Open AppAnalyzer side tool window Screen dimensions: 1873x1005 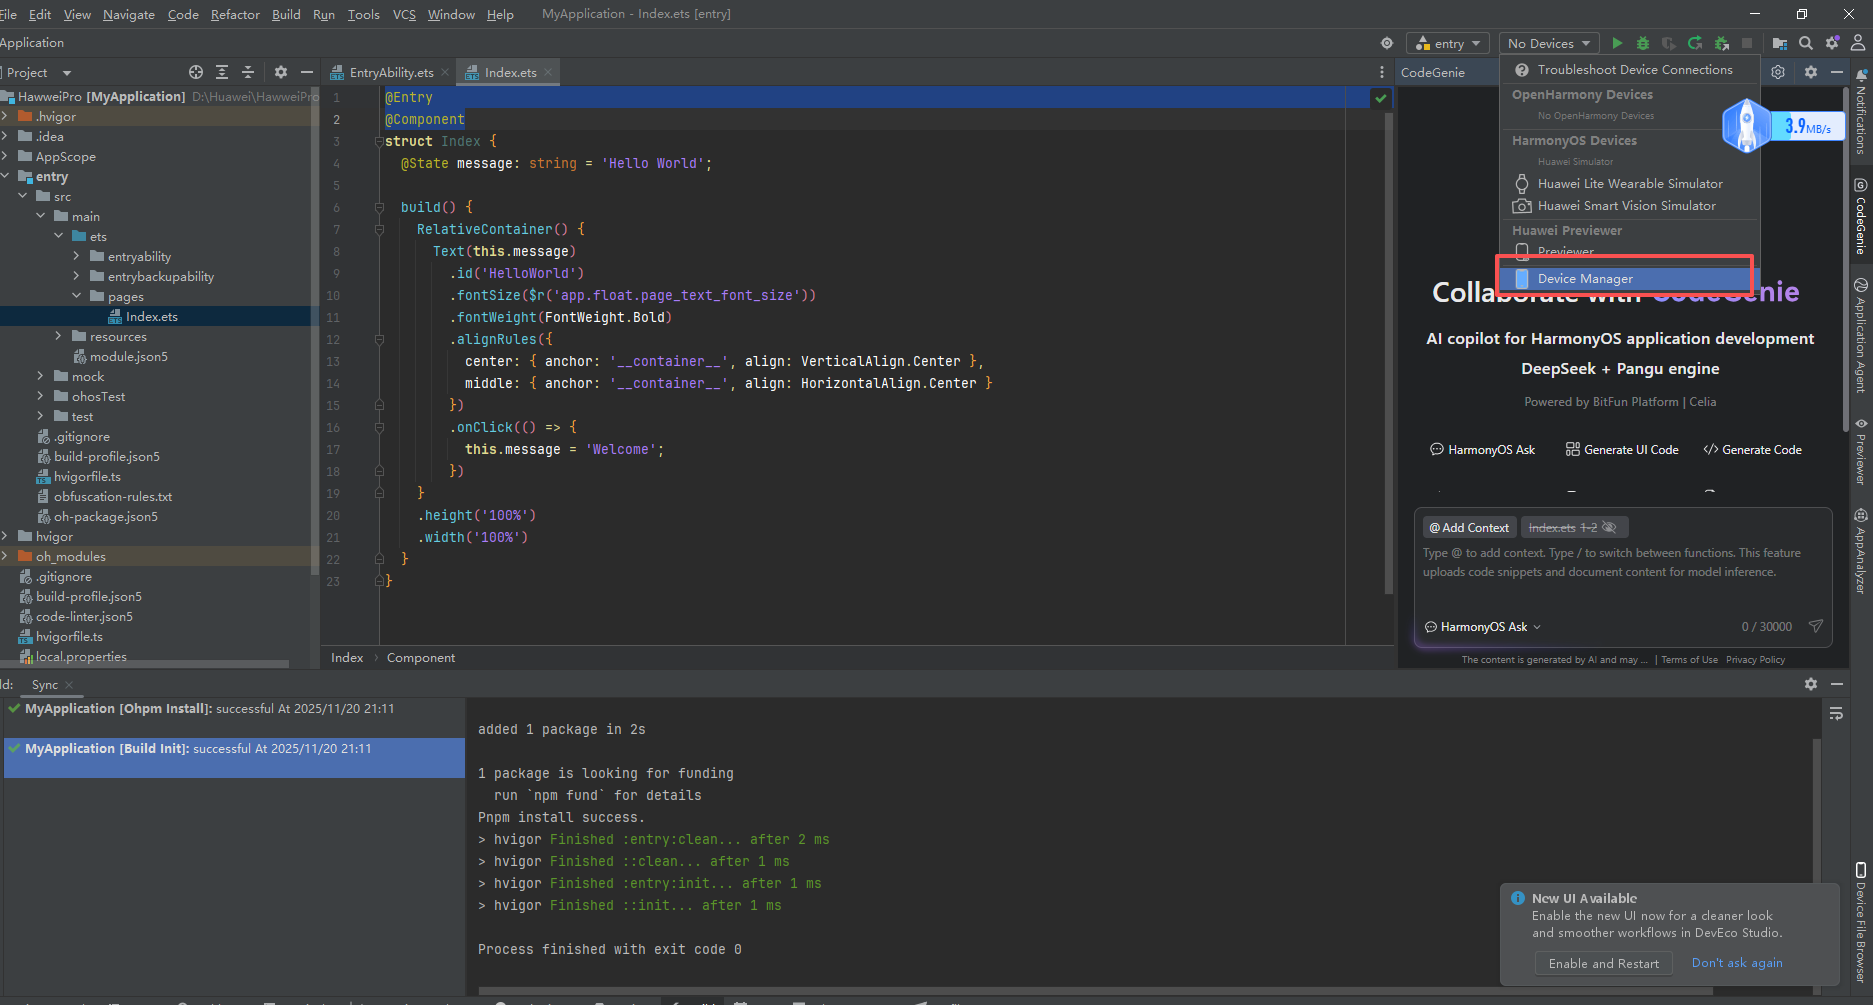pos(1861,551)
